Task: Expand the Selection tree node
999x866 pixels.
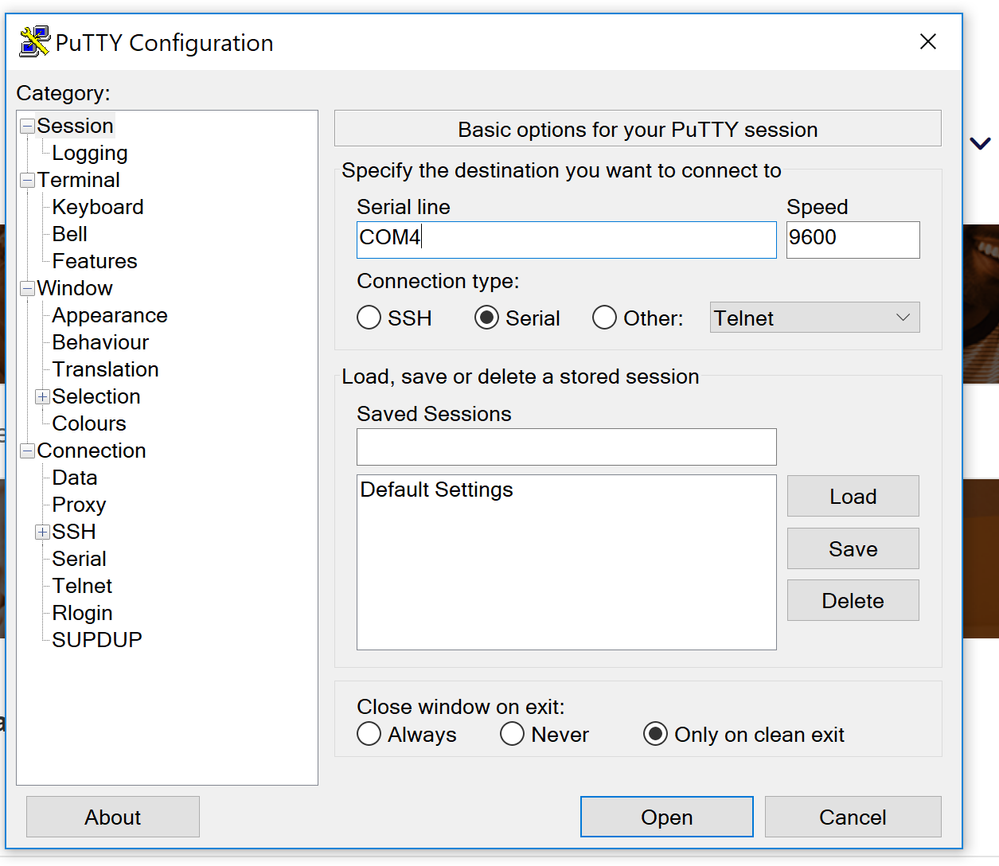Action: (43, 397)
